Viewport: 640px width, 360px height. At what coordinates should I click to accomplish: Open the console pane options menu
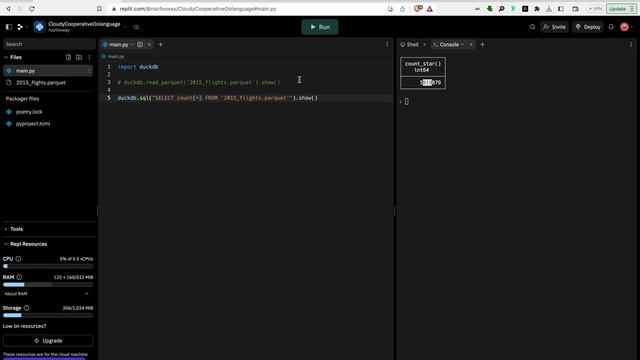[x=631, y=44]
